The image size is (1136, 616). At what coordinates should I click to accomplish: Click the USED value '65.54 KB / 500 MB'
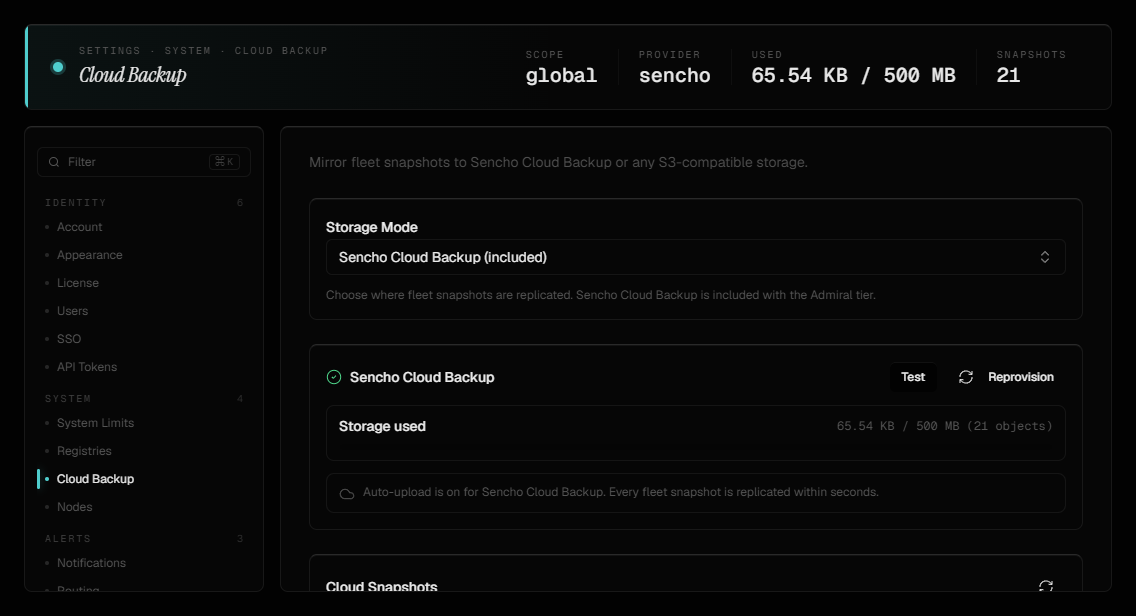point(853,75)
